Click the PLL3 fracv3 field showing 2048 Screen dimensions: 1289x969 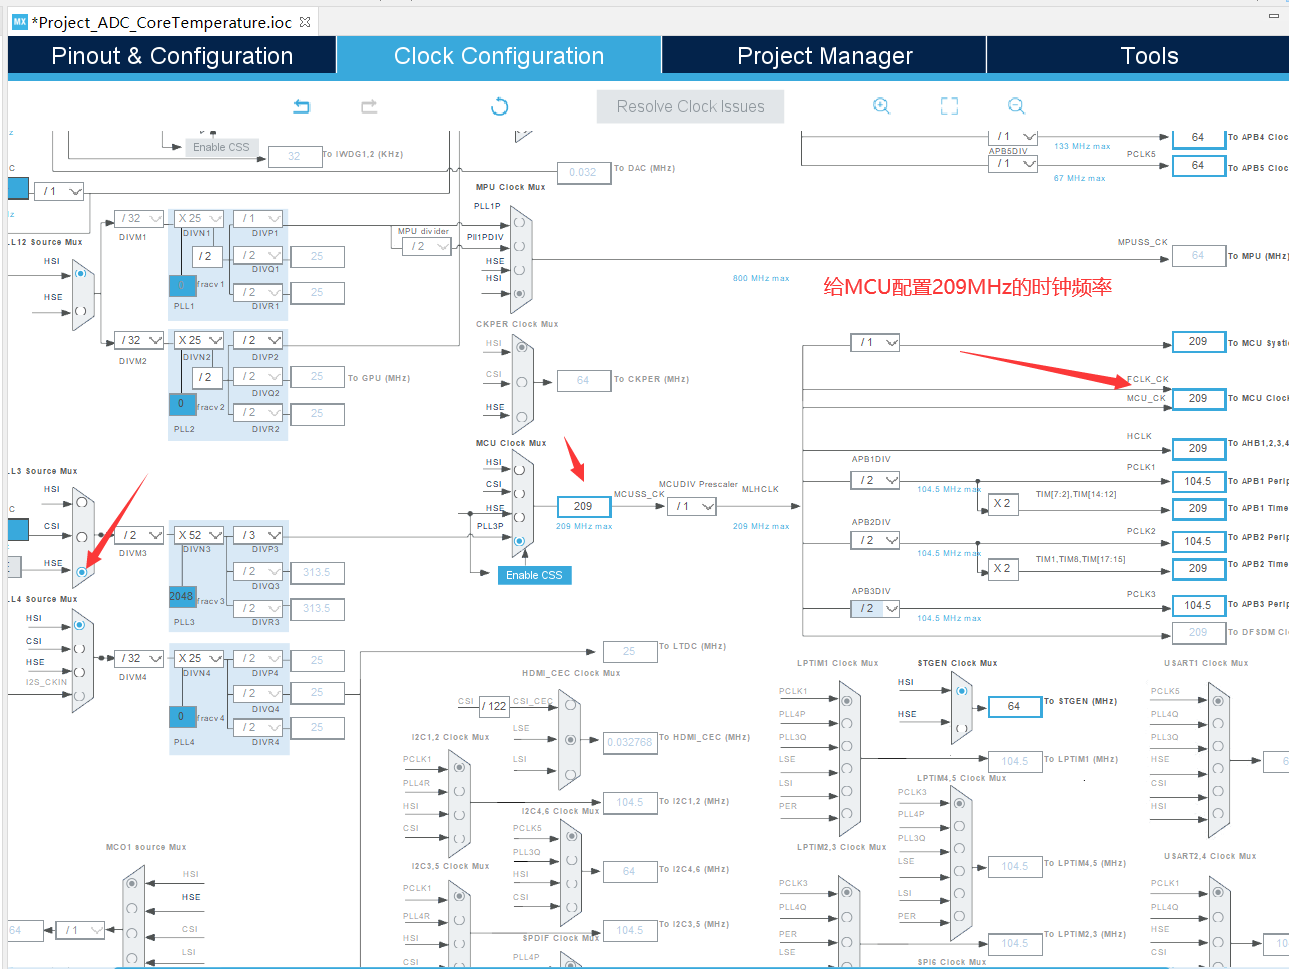click(x=182, y=597)
